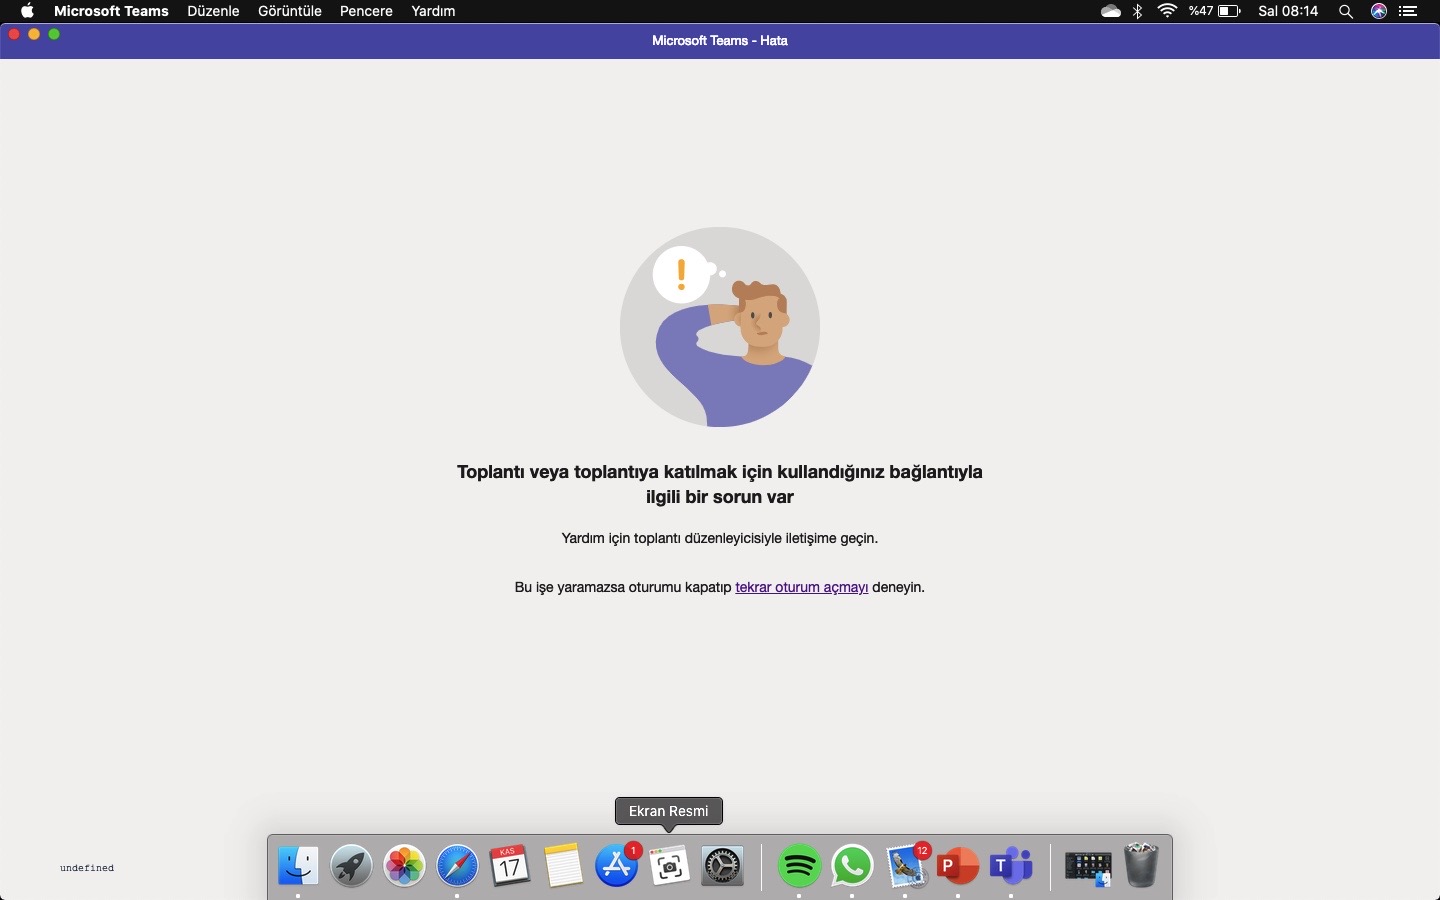
Task: Open the Wi-Fi status menu
Action: click(x=1168, y=11)
